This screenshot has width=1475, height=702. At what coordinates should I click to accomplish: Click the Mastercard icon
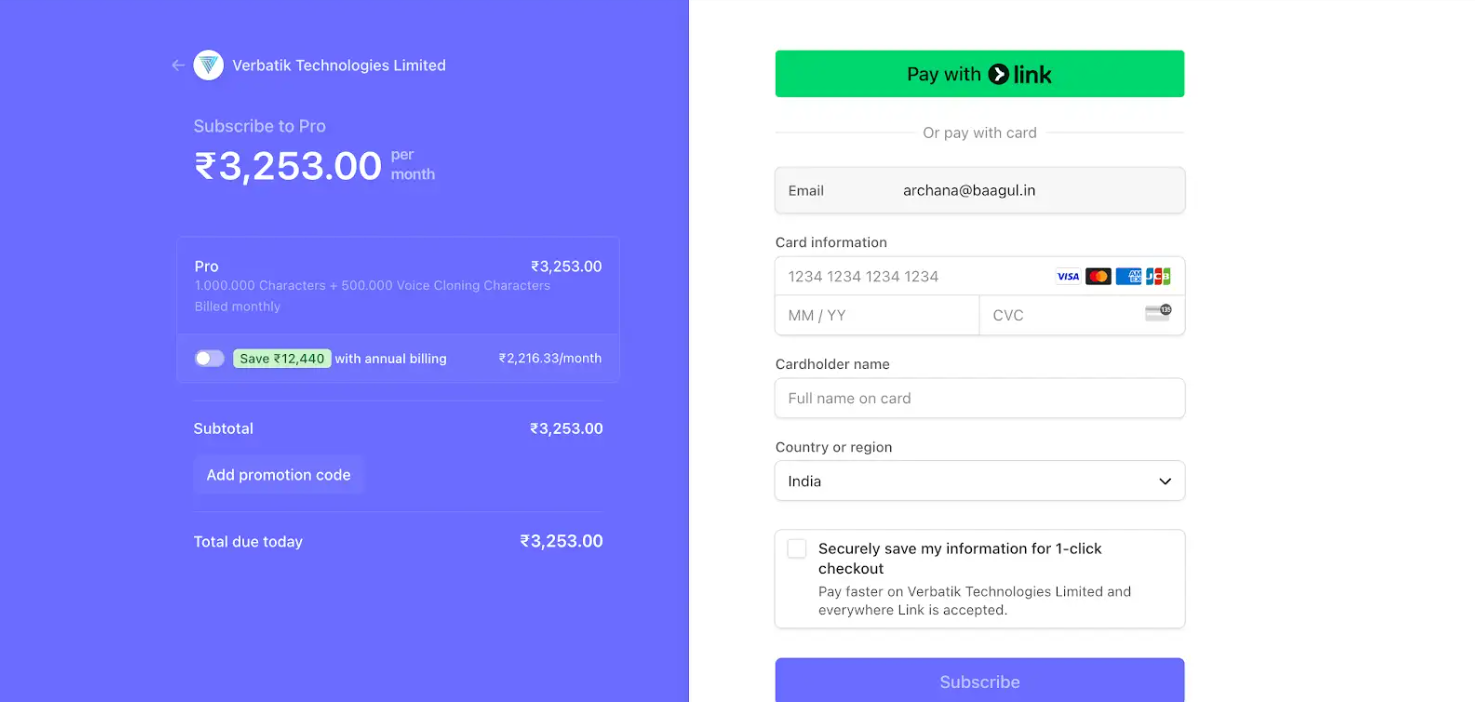point(1098,276)
